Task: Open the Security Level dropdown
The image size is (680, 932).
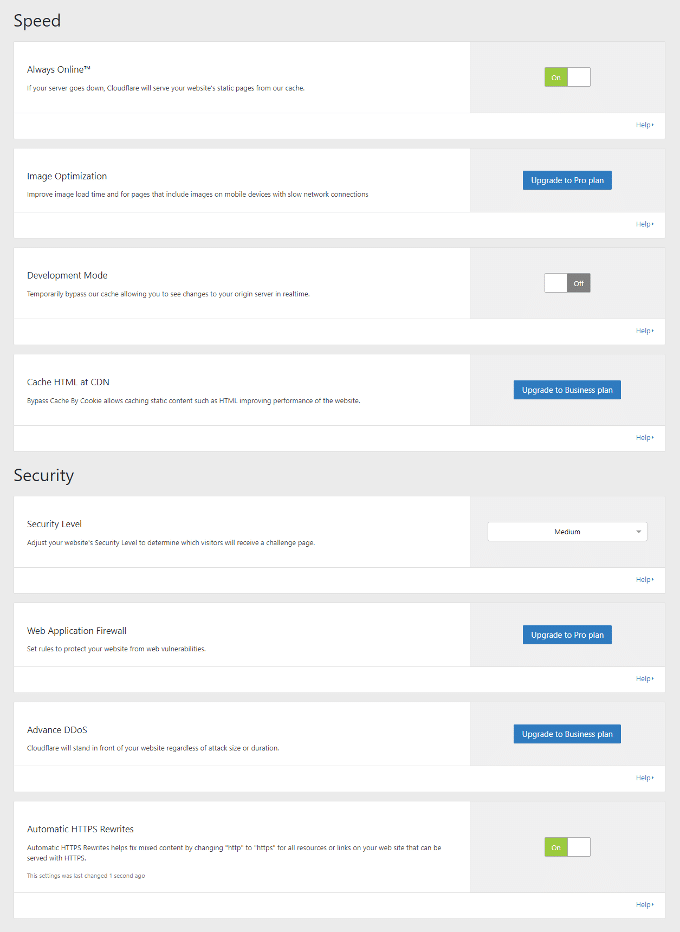Action: click(x=567, y=532)
